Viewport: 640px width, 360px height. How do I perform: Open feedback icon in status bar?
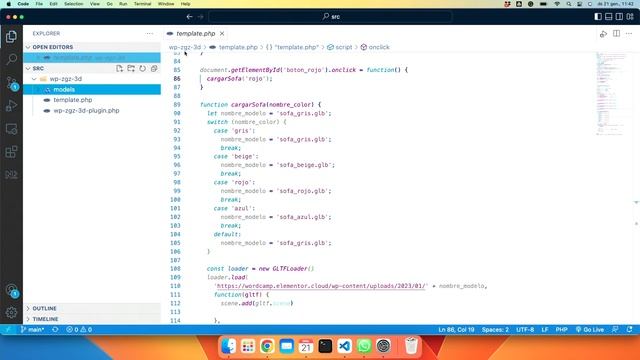pos(615,330)
